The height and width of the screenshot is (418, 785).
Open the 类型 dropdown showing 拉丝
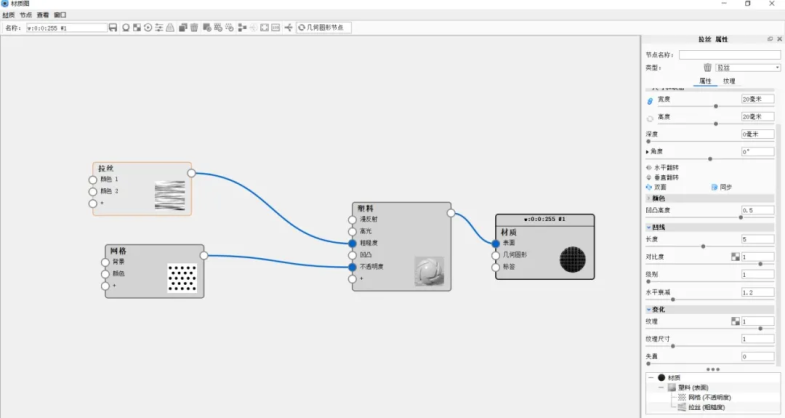747,67
